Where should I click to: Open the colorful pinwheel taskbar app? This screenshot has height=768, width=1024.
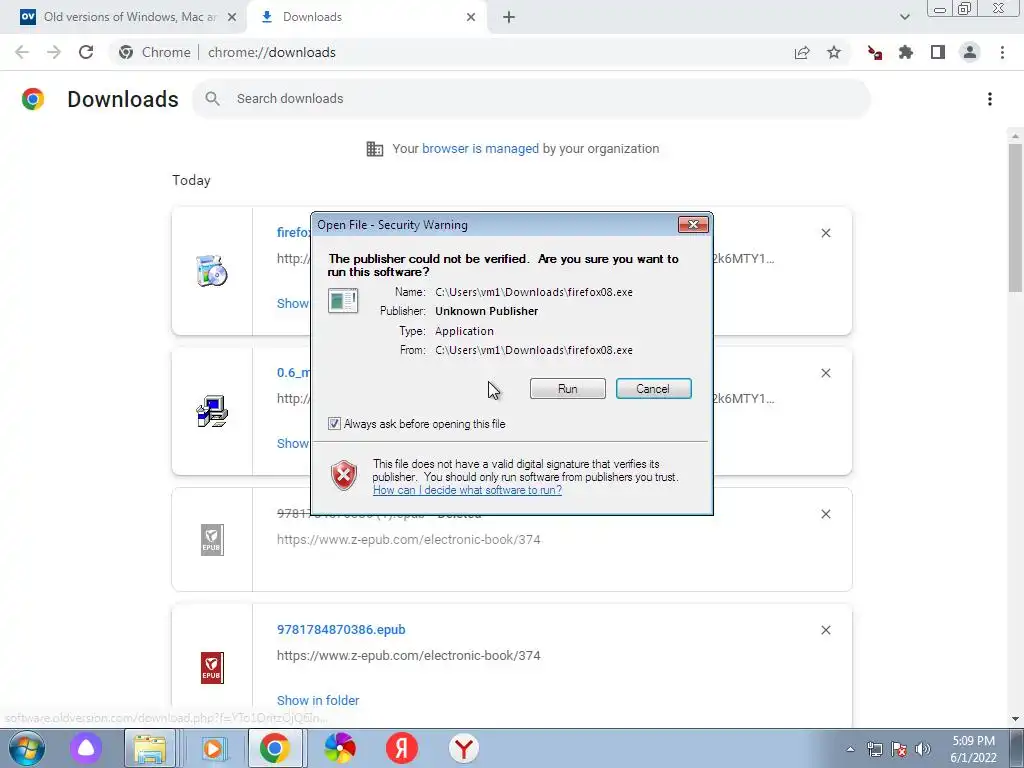340,748
